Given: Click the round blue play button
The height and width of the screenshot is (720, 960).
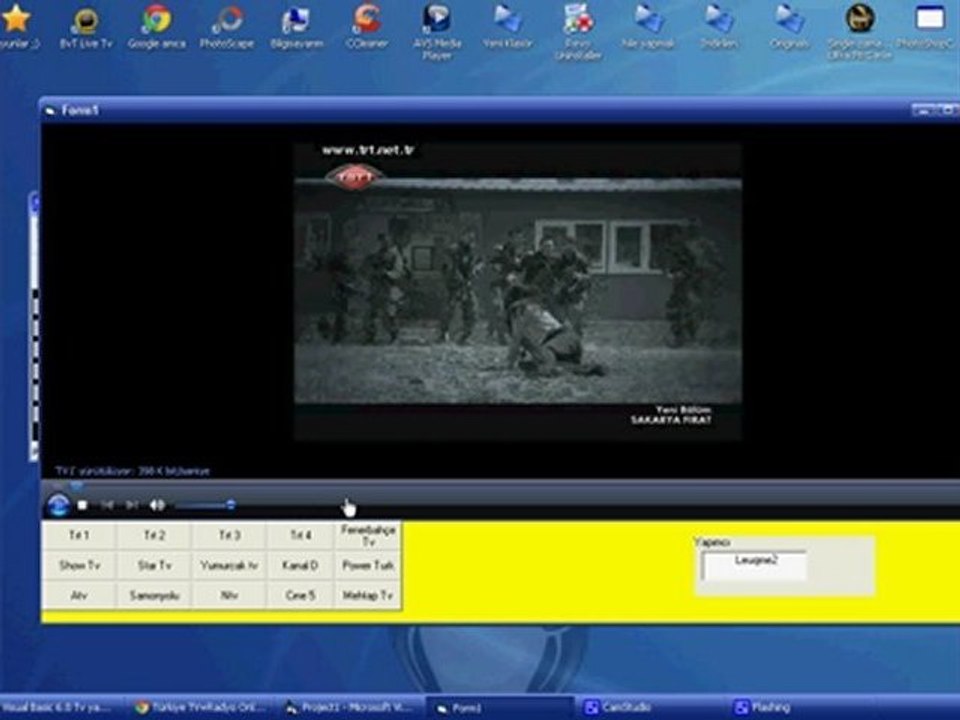Looking at the screenshot, I should [x=58, y=506].
